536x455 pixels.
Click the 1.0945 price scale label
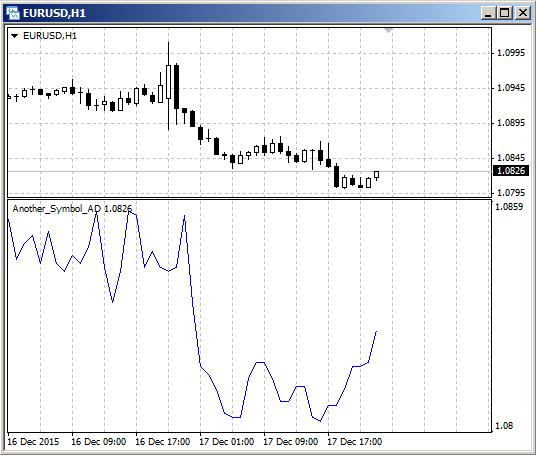click(x=511, y=88)
